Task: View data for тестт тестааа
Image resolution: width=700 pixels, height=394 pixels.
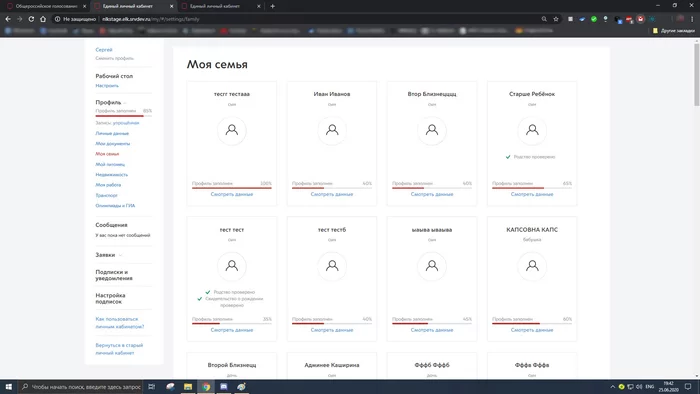Action: tap(232, 194)
